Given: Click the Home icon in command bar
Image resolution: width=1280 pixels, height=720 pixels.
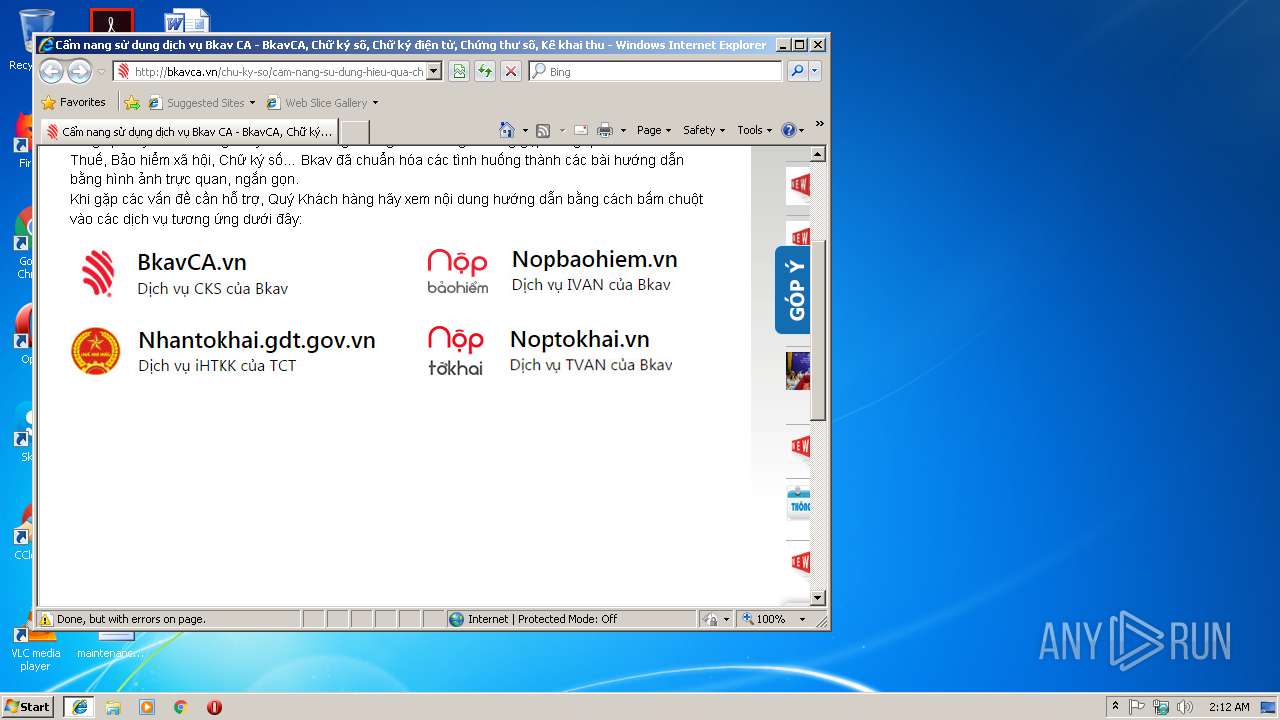Looking at the screenshot, I should point(507,130).
